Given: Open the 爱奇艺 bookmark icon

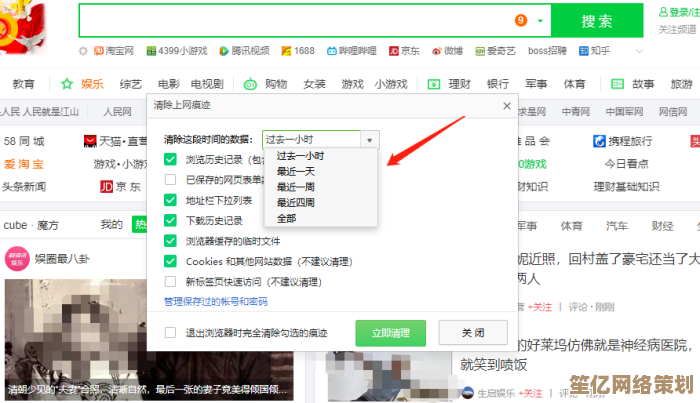Looking at the screenshot, I should pyautogui.click(x=479, y=50).
